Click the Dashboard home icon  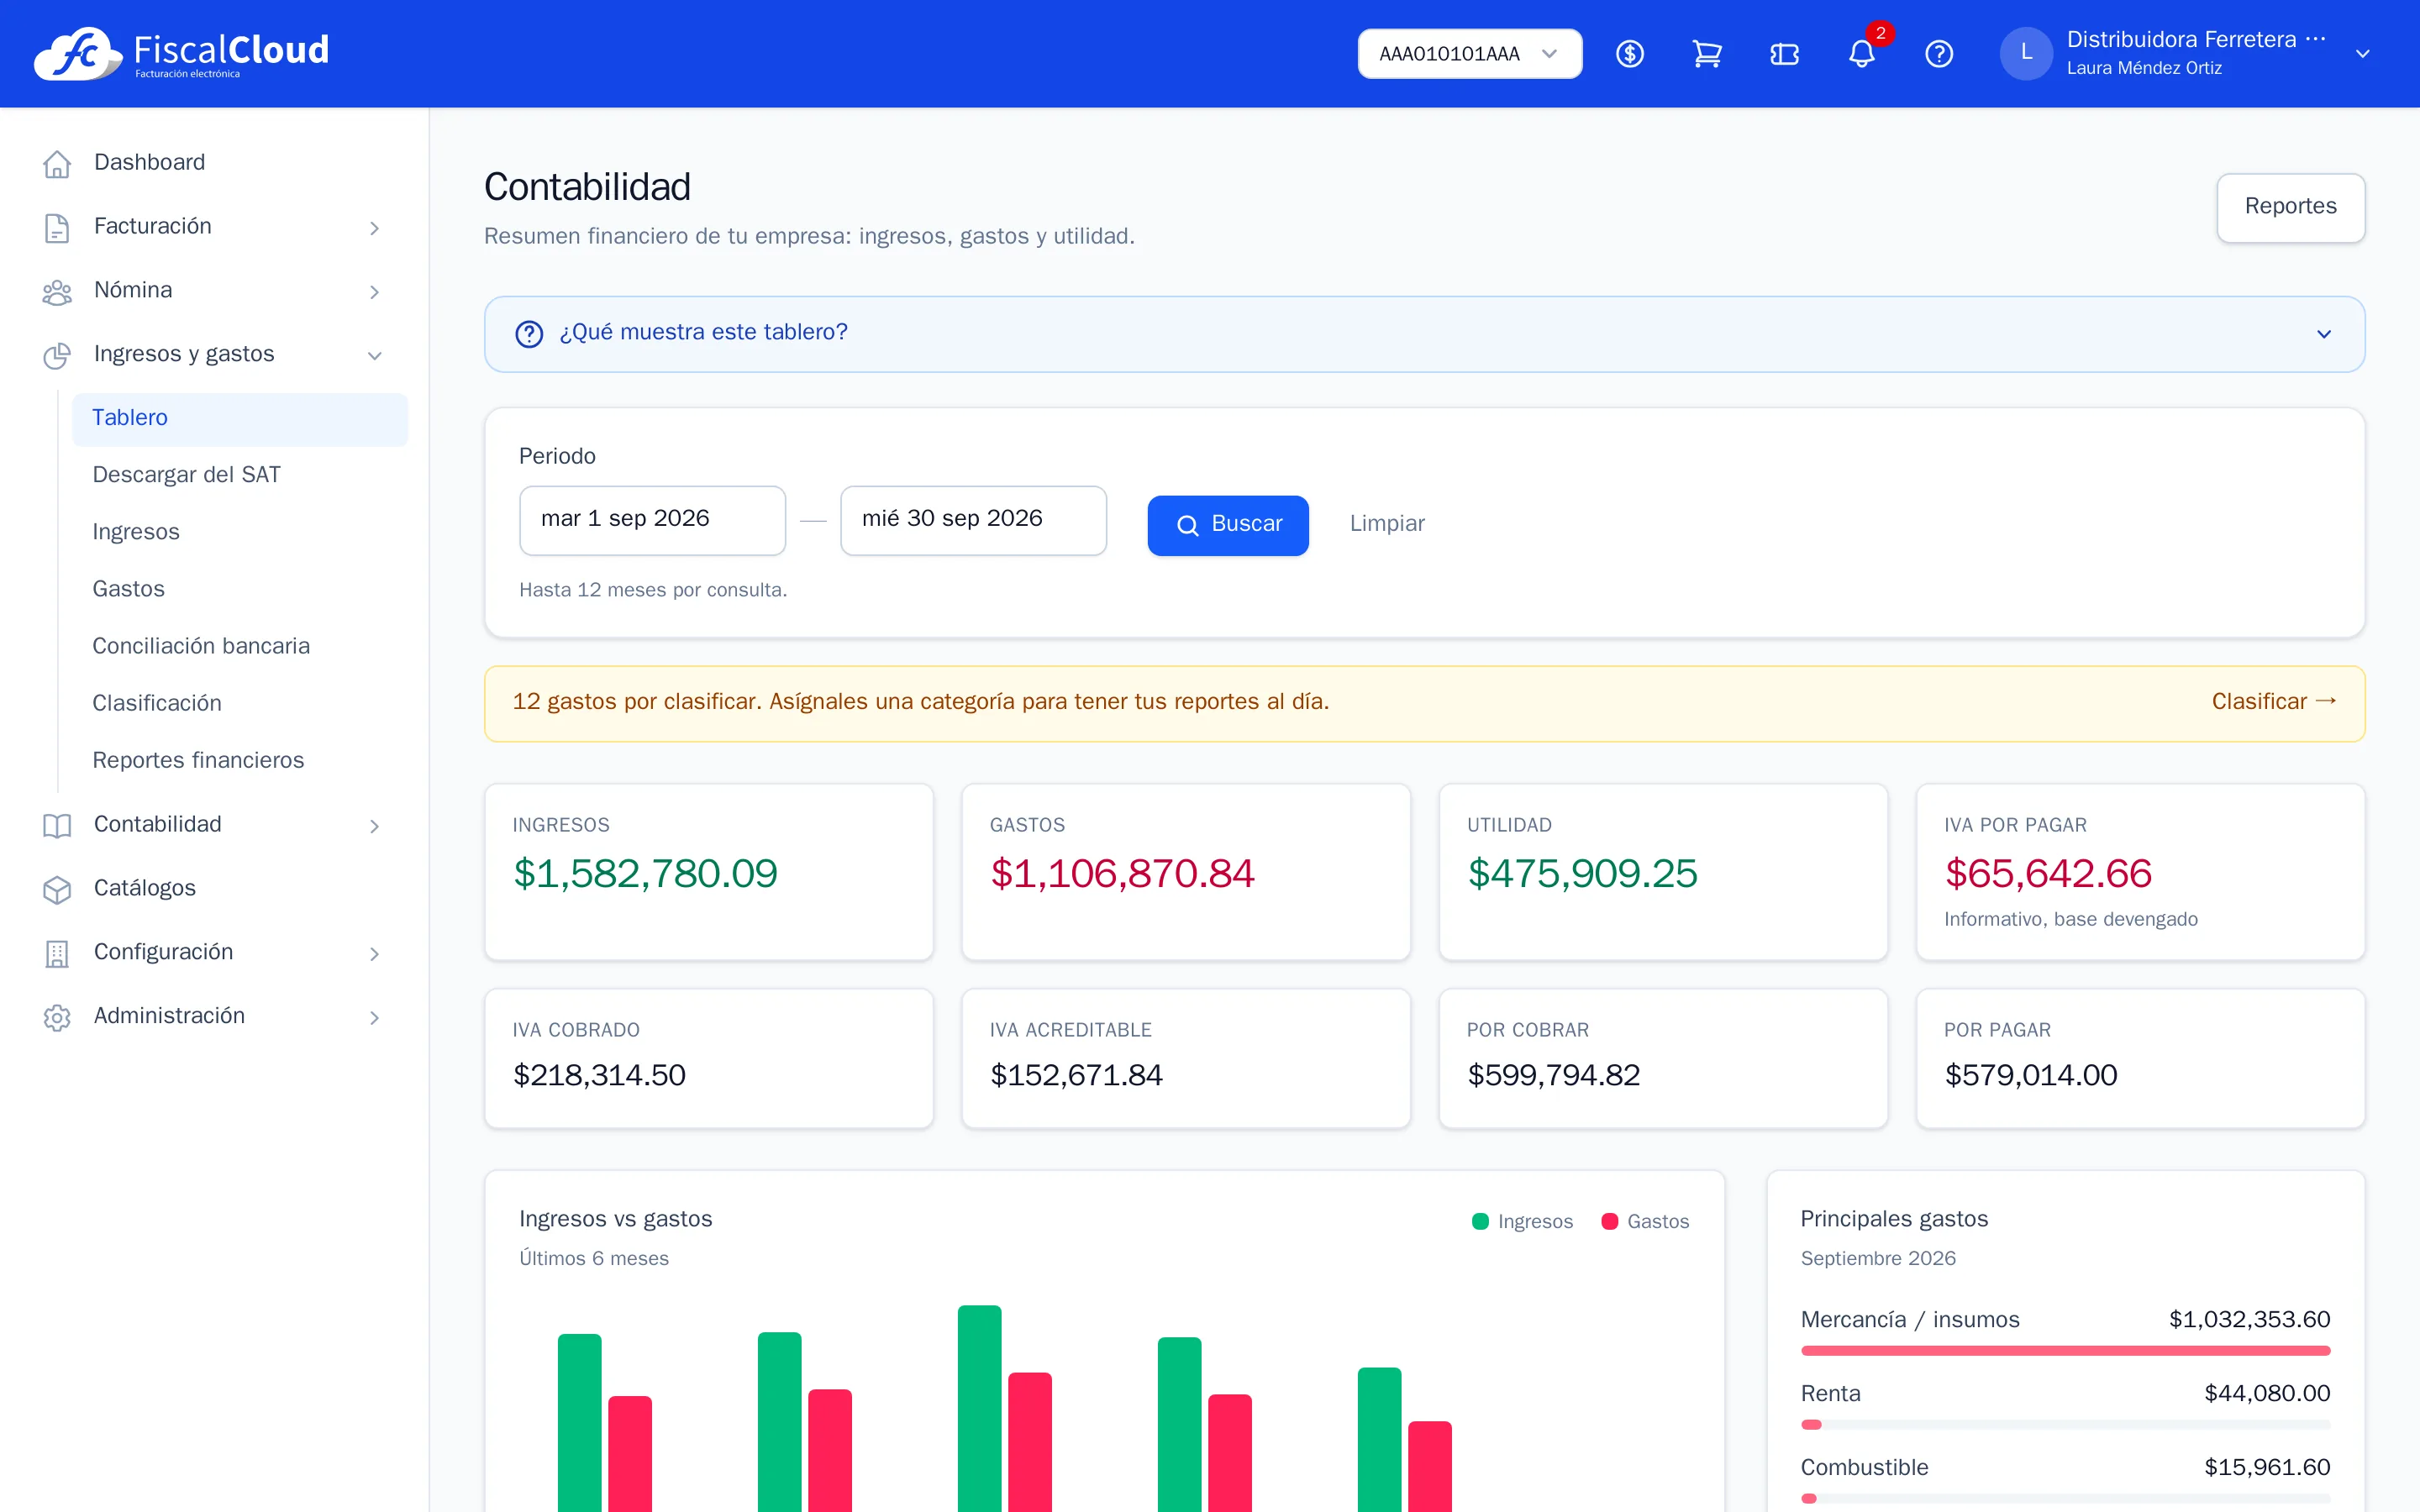click(x=57, y=163)
